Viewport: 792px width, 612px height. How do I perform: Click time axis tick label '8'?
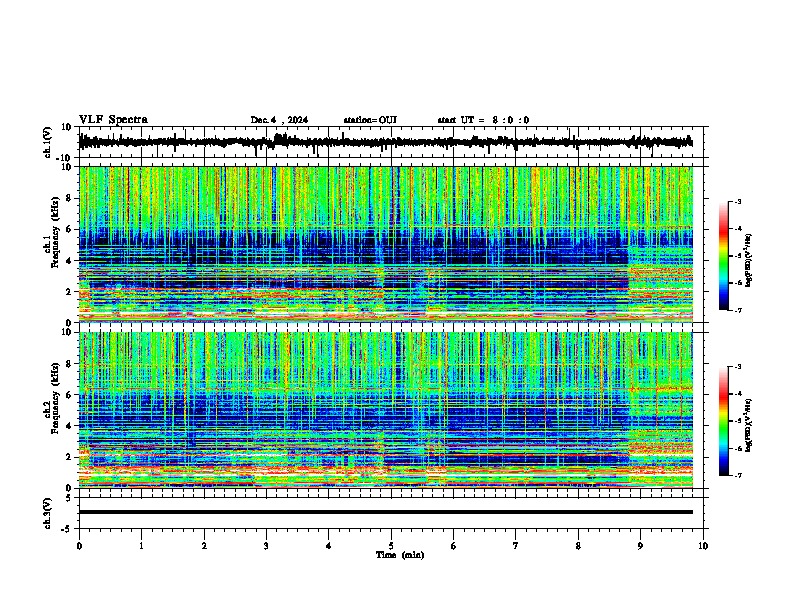point(578,546)
